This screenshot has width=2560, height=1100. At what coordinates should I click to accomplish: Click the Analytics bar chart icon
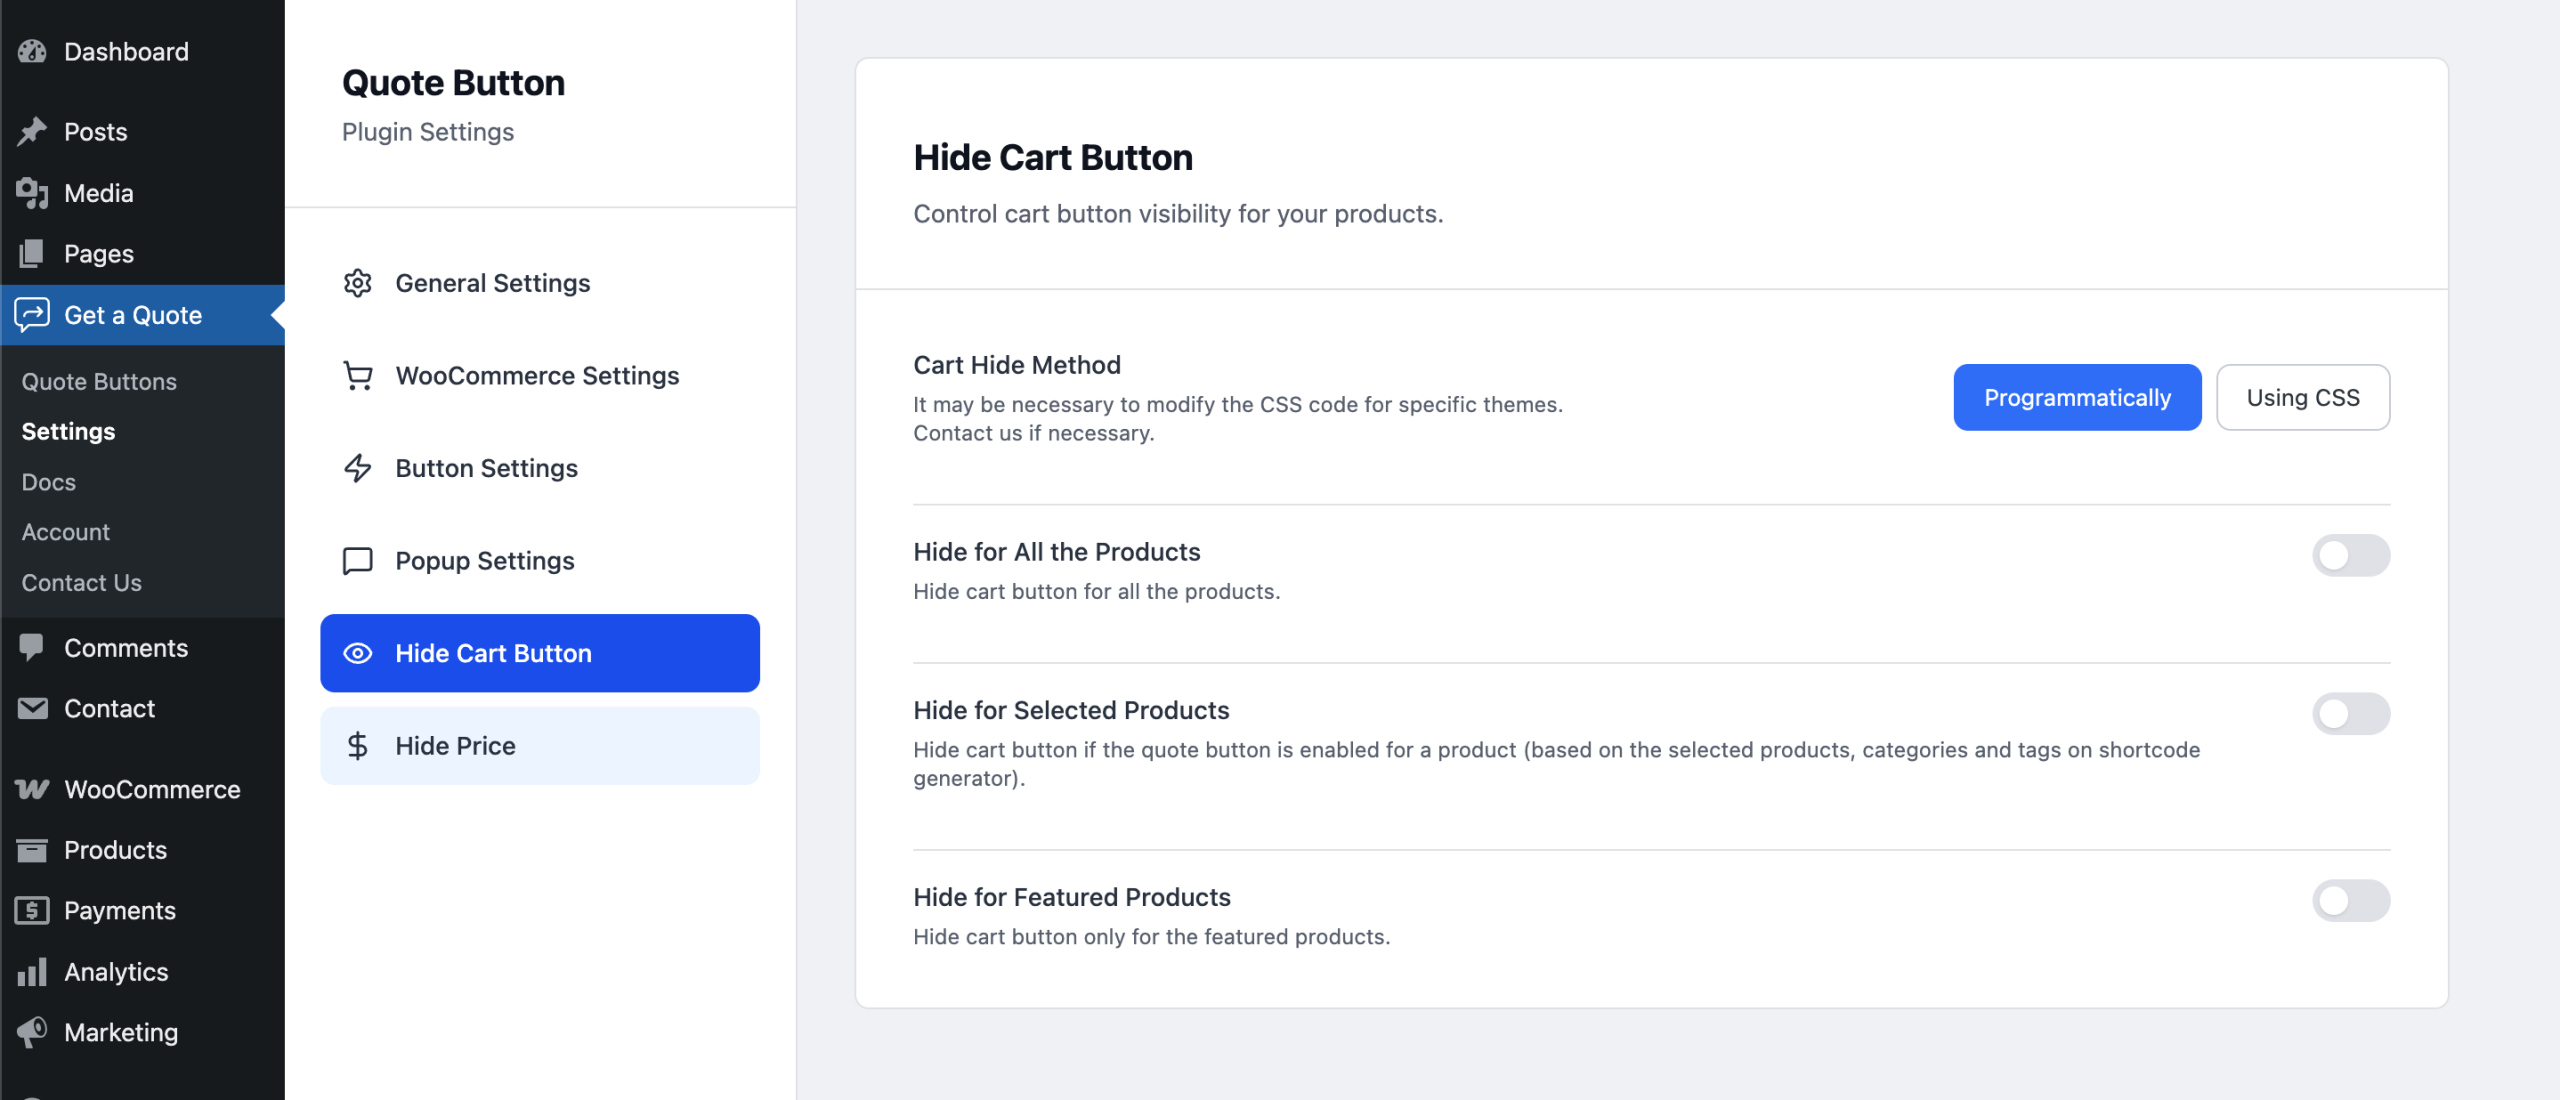tap(32, 972)
